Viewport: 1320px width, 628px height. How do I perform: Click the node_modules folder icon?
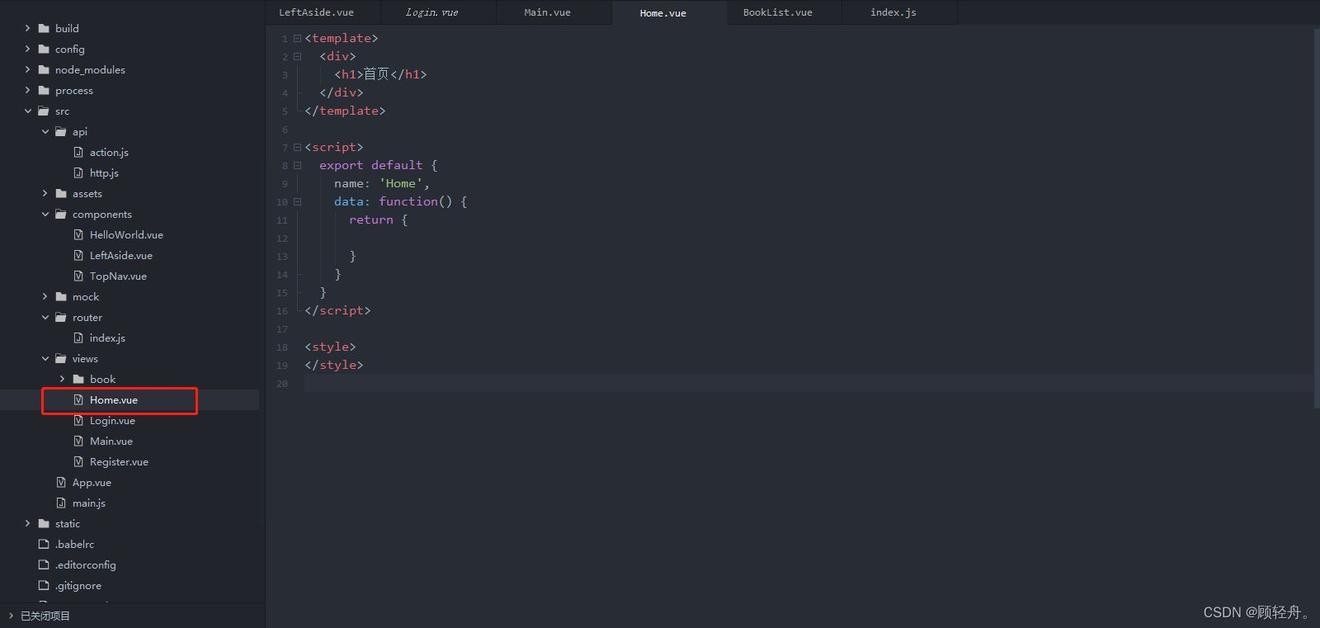[x=44, y=70]
